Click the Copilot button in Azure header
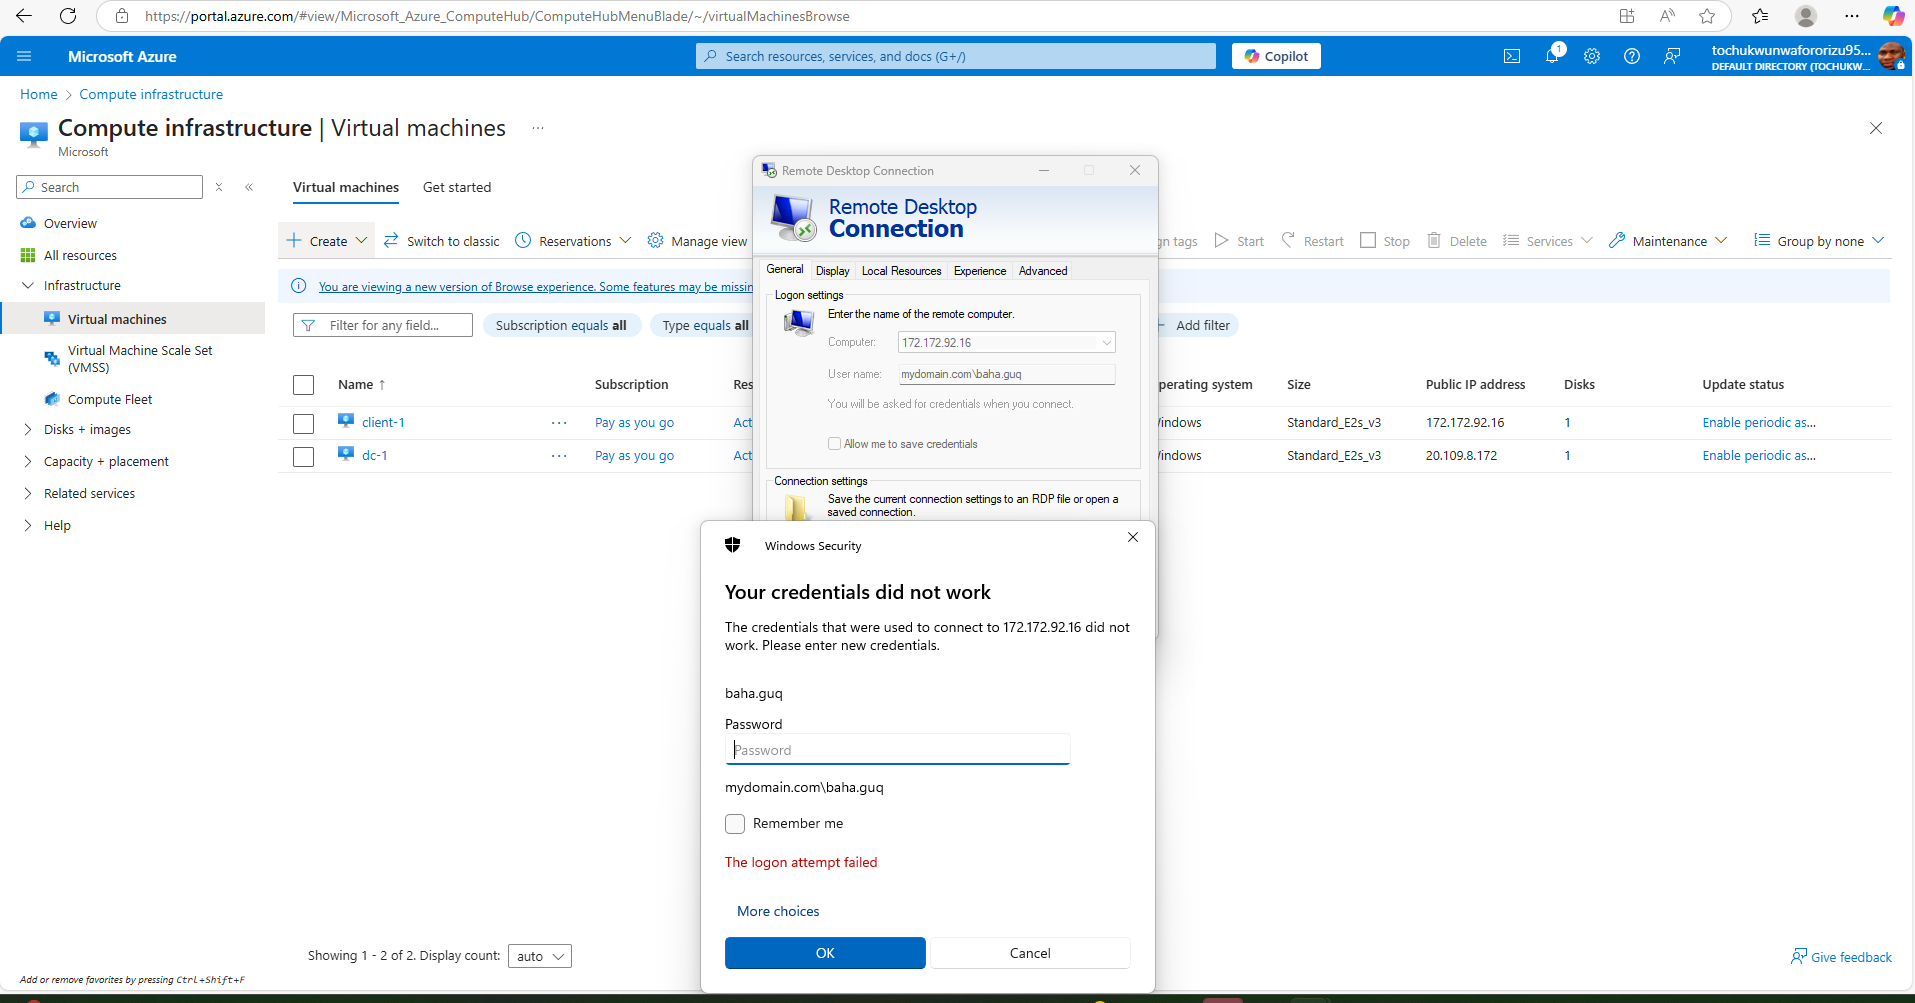The height and width of the screenshot is (1003, 1915). click(1276, 56)
